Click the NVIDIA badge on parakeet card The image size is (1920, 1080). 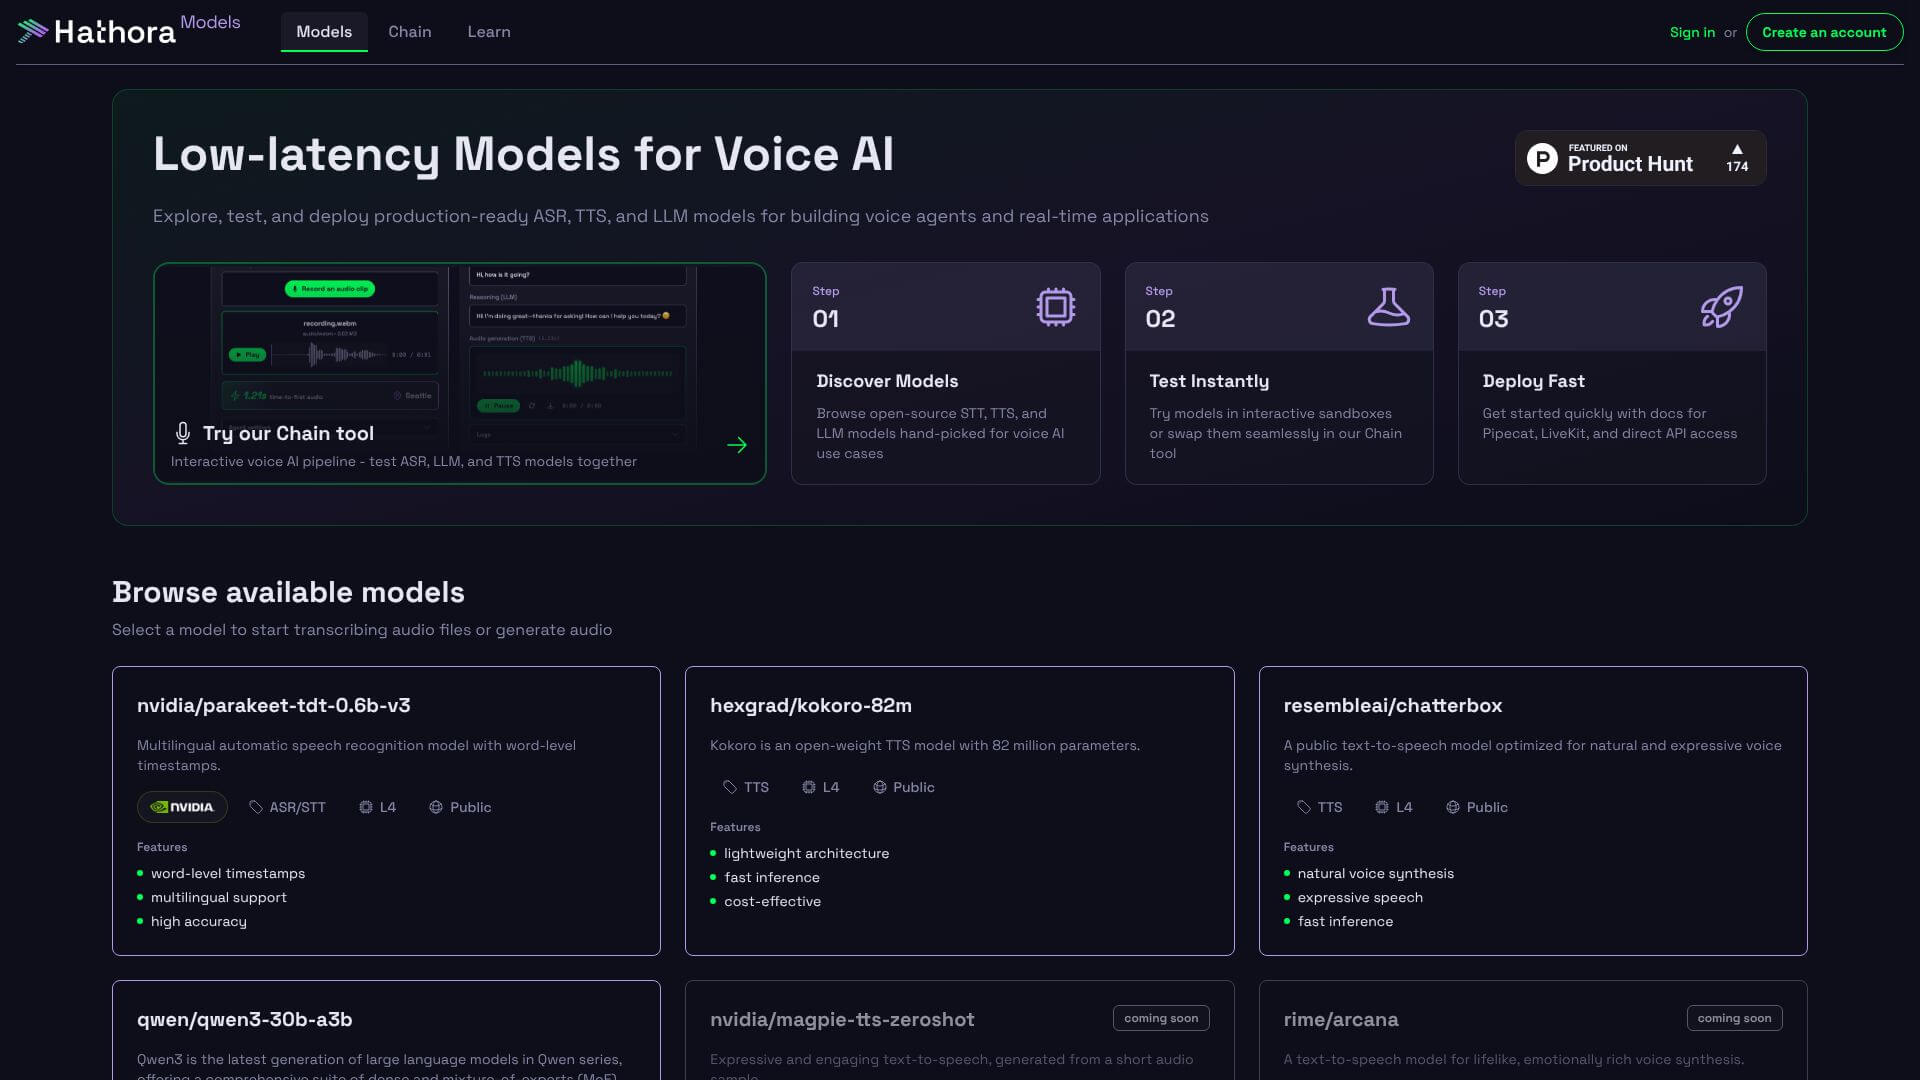[182, 807]
